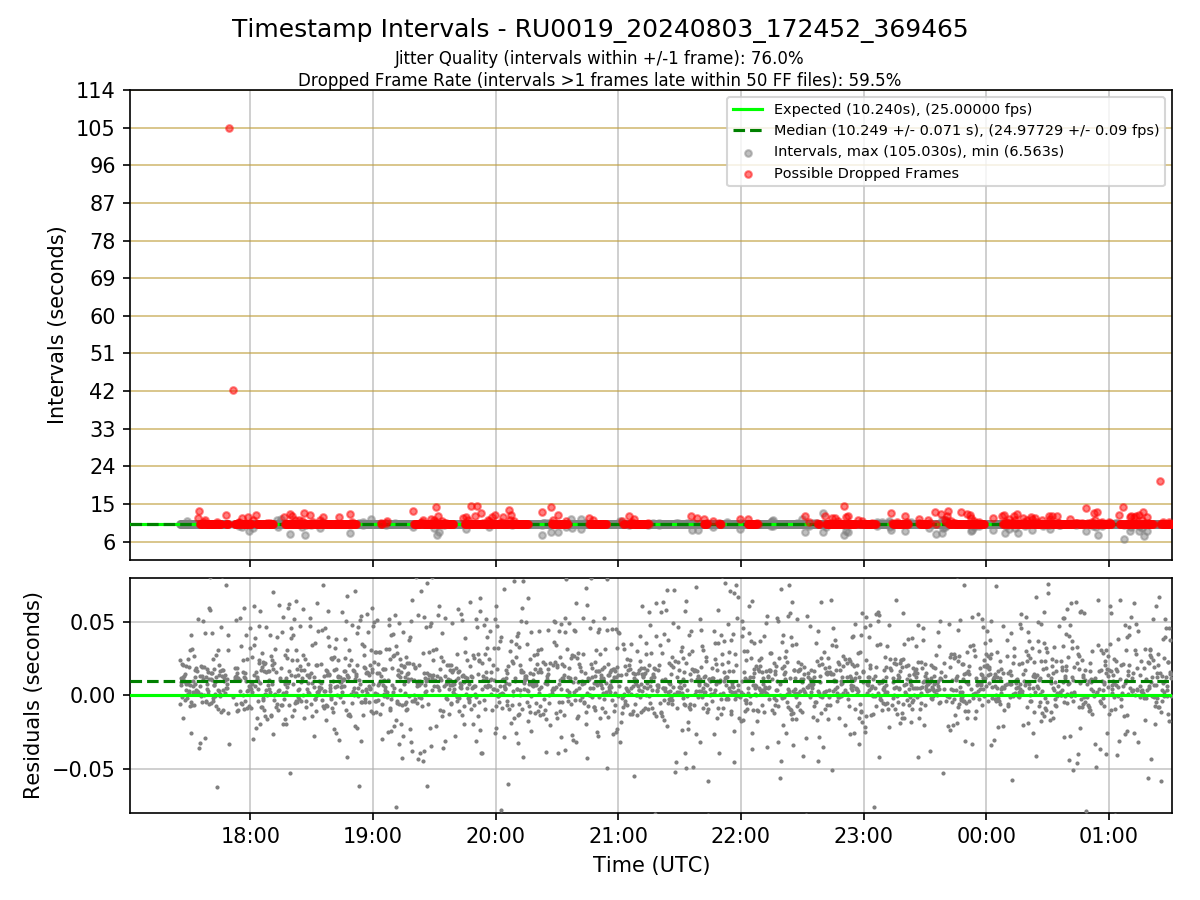Click the red outlier point at 42 seconds
Screen dimensions: 1200x900
[x=233, y=390]
